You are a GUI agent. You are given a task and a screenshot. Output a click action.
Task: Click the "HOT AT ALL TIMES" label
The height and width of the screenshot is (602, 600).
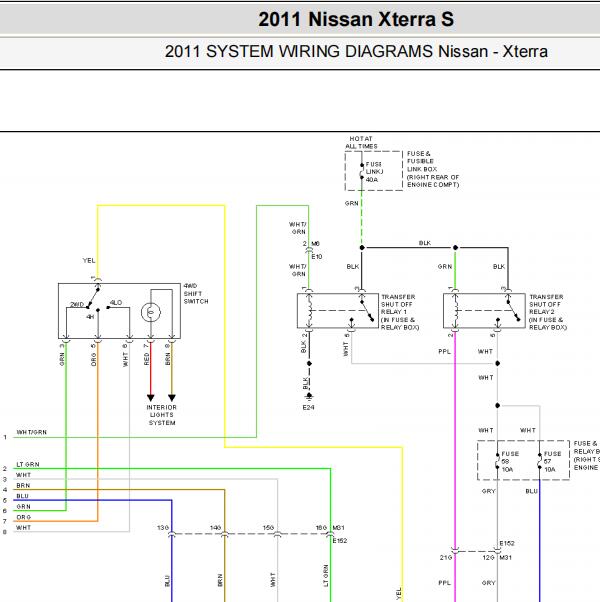[361, 142]
